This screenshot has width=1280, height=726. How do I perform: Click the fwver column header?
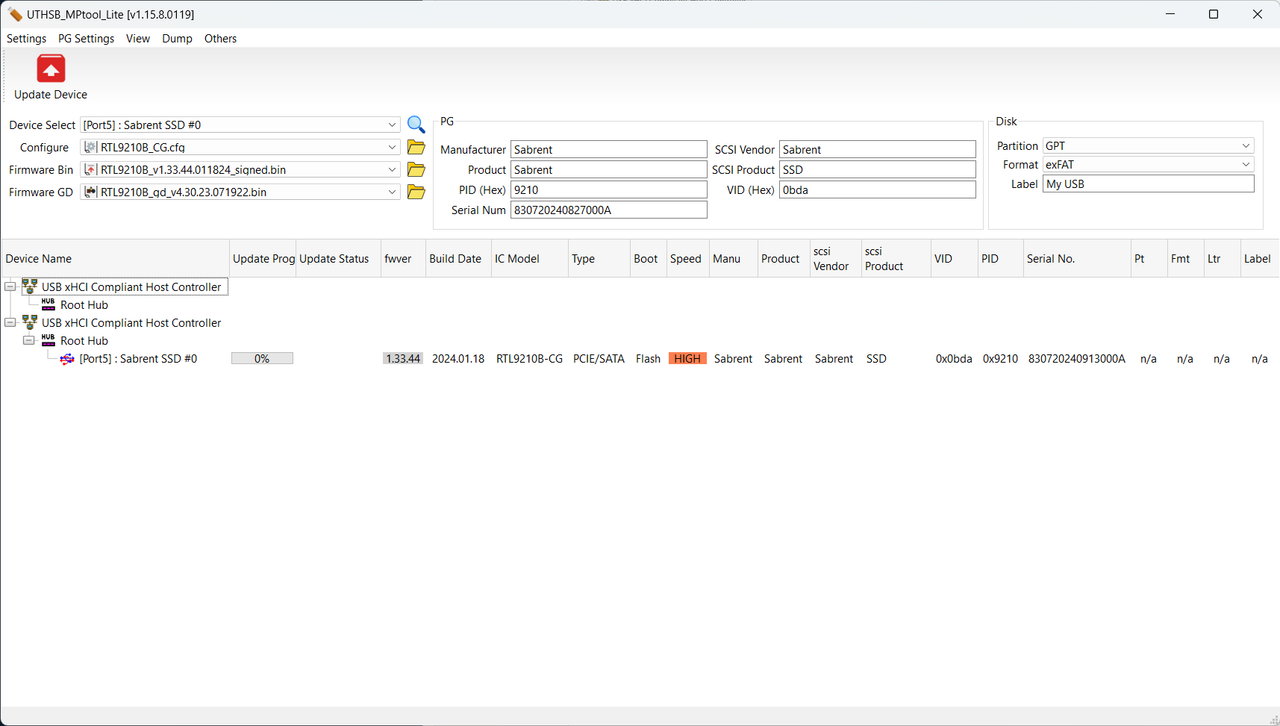tap(403, 258)
